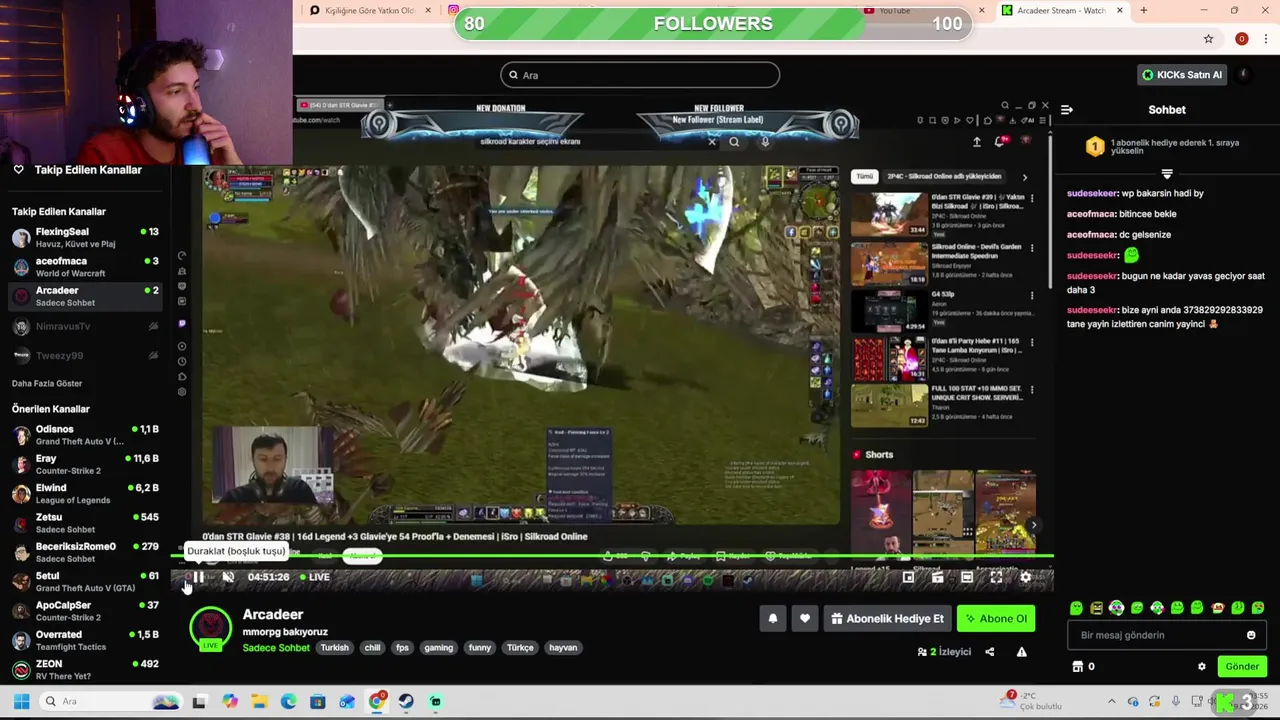Screen dimensions: 1280x720
Task: Share the stream via share icon
Action: pos(989,652)
